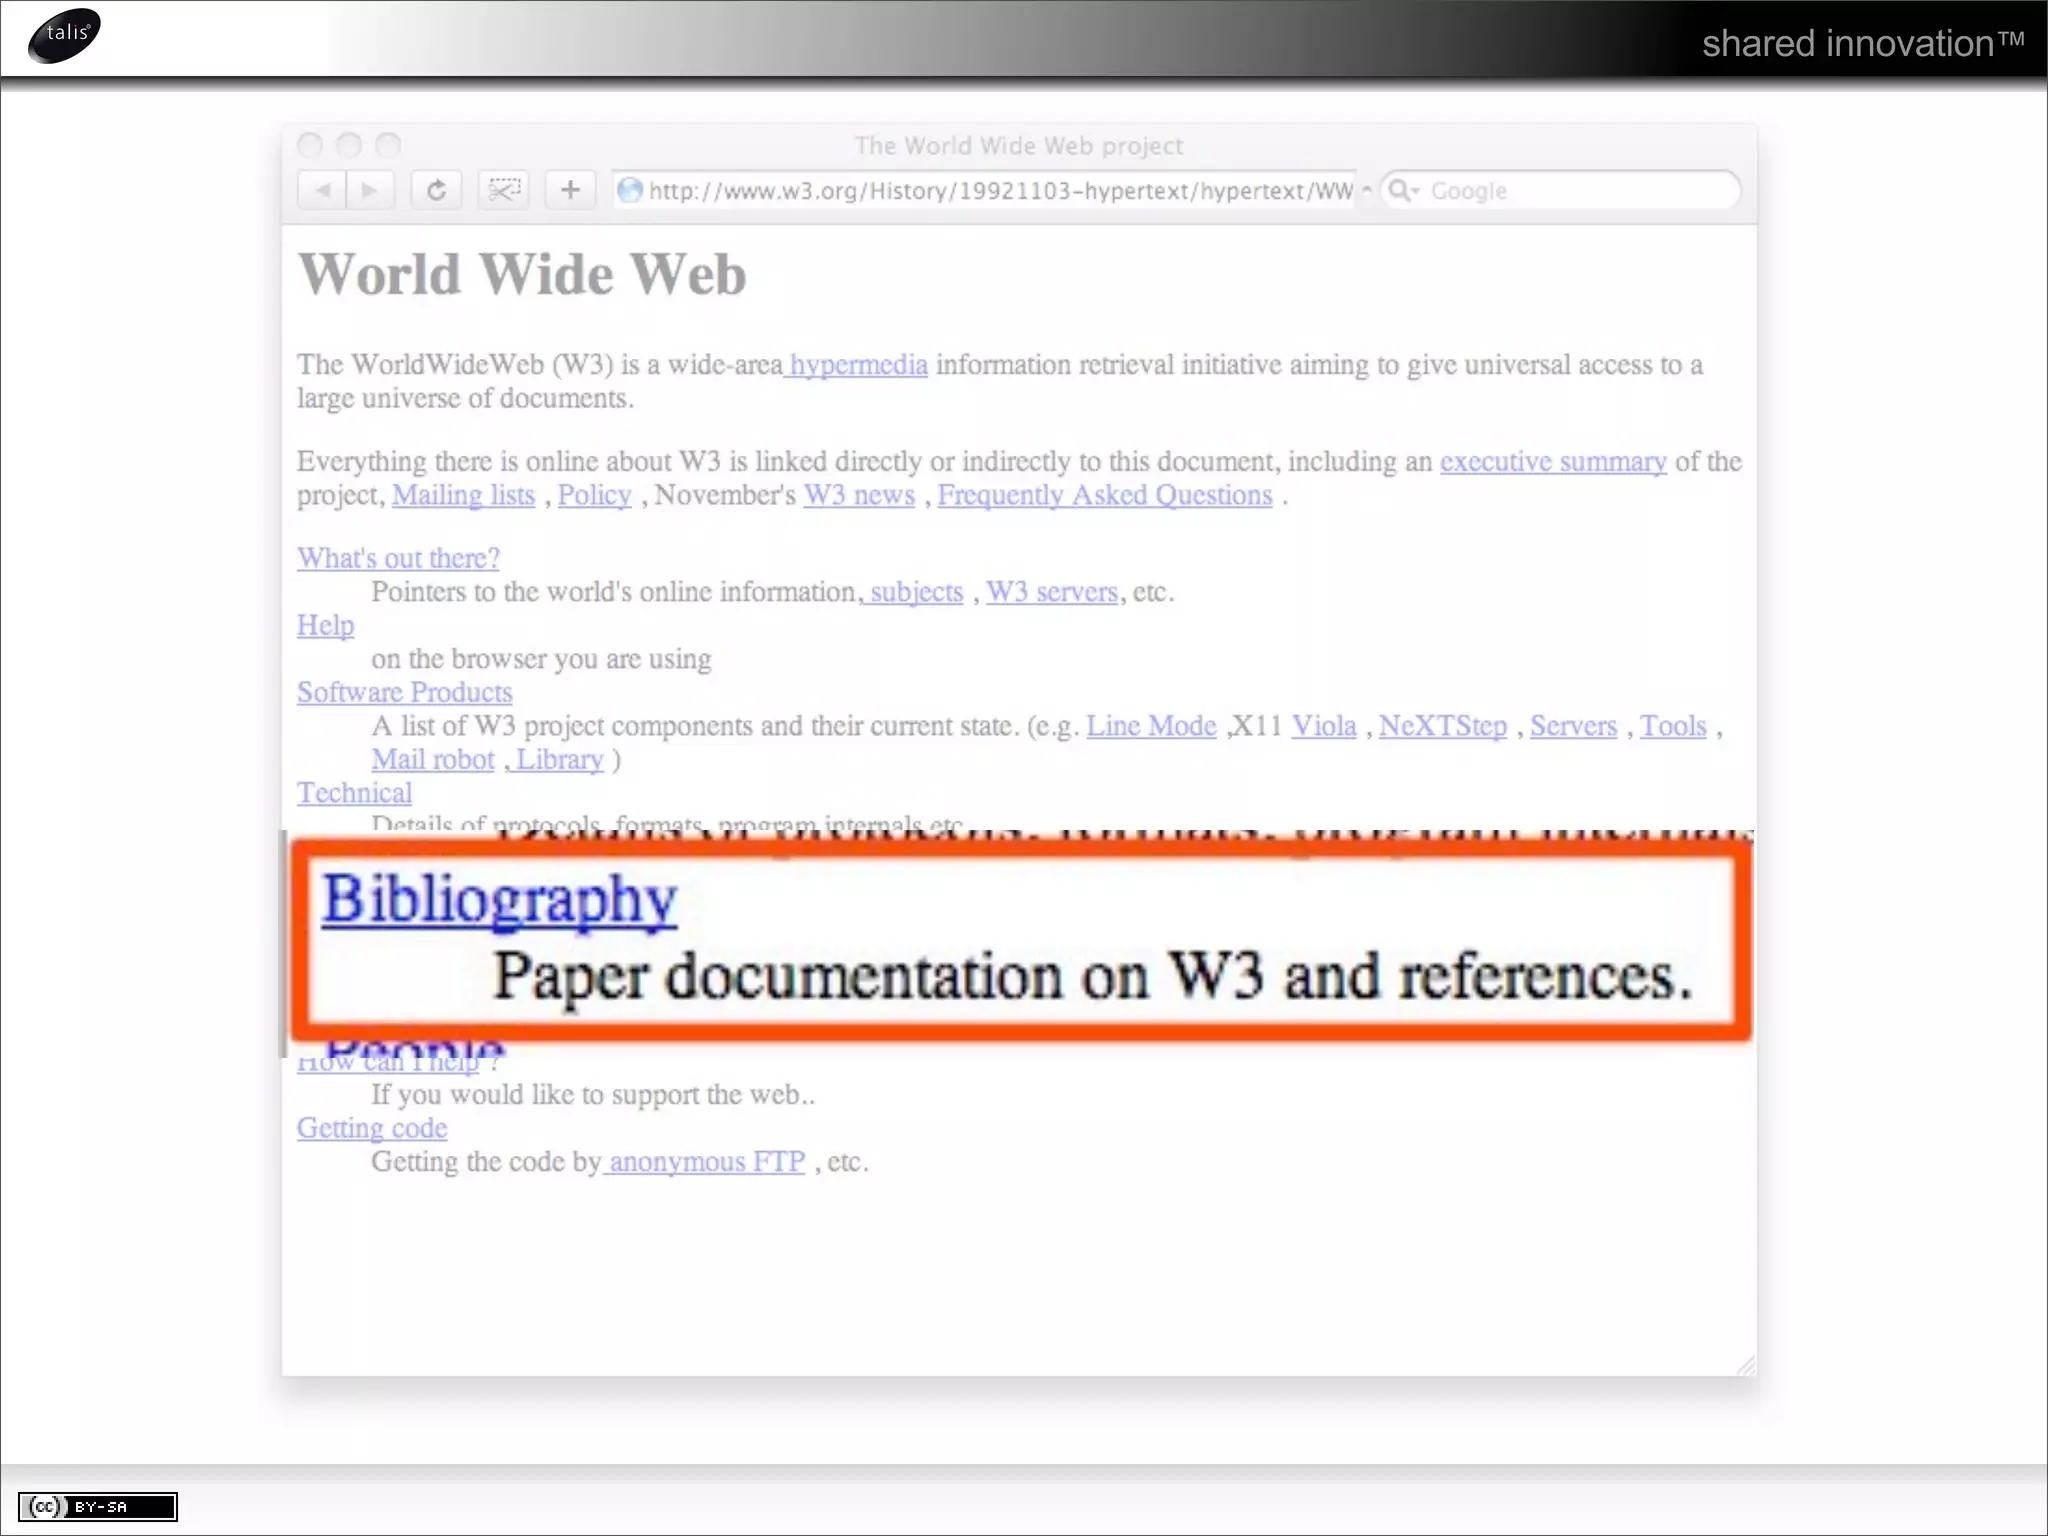Follow the What's out there? link
Screen dimensions: 2048x1536
tap(398, 558)
